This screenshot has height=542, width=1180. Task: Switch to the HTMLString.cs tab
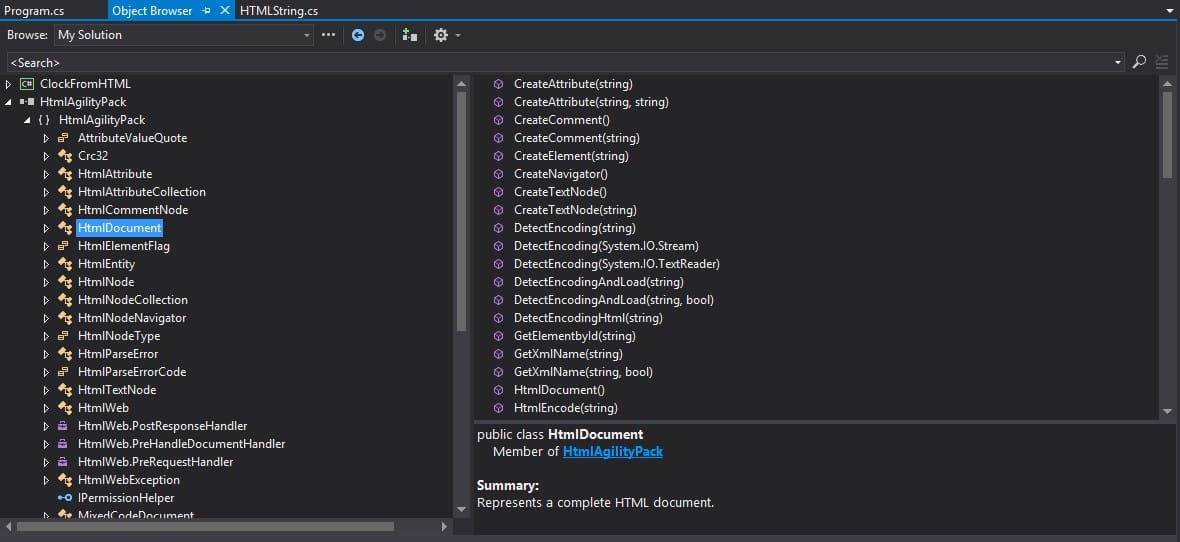click(x=278, y=11)
